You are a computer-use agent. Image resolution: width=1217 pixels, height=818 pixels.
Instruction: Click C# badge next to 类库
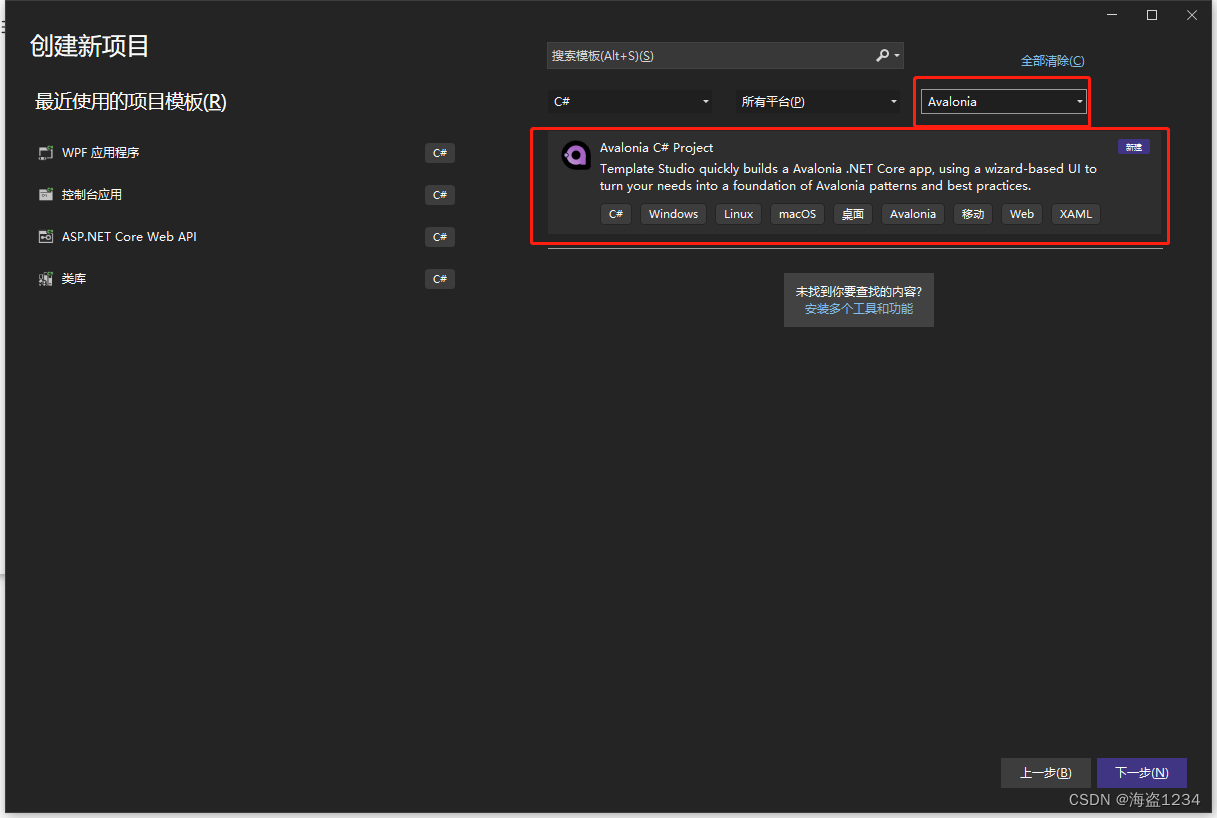click(x=440, y=279)
